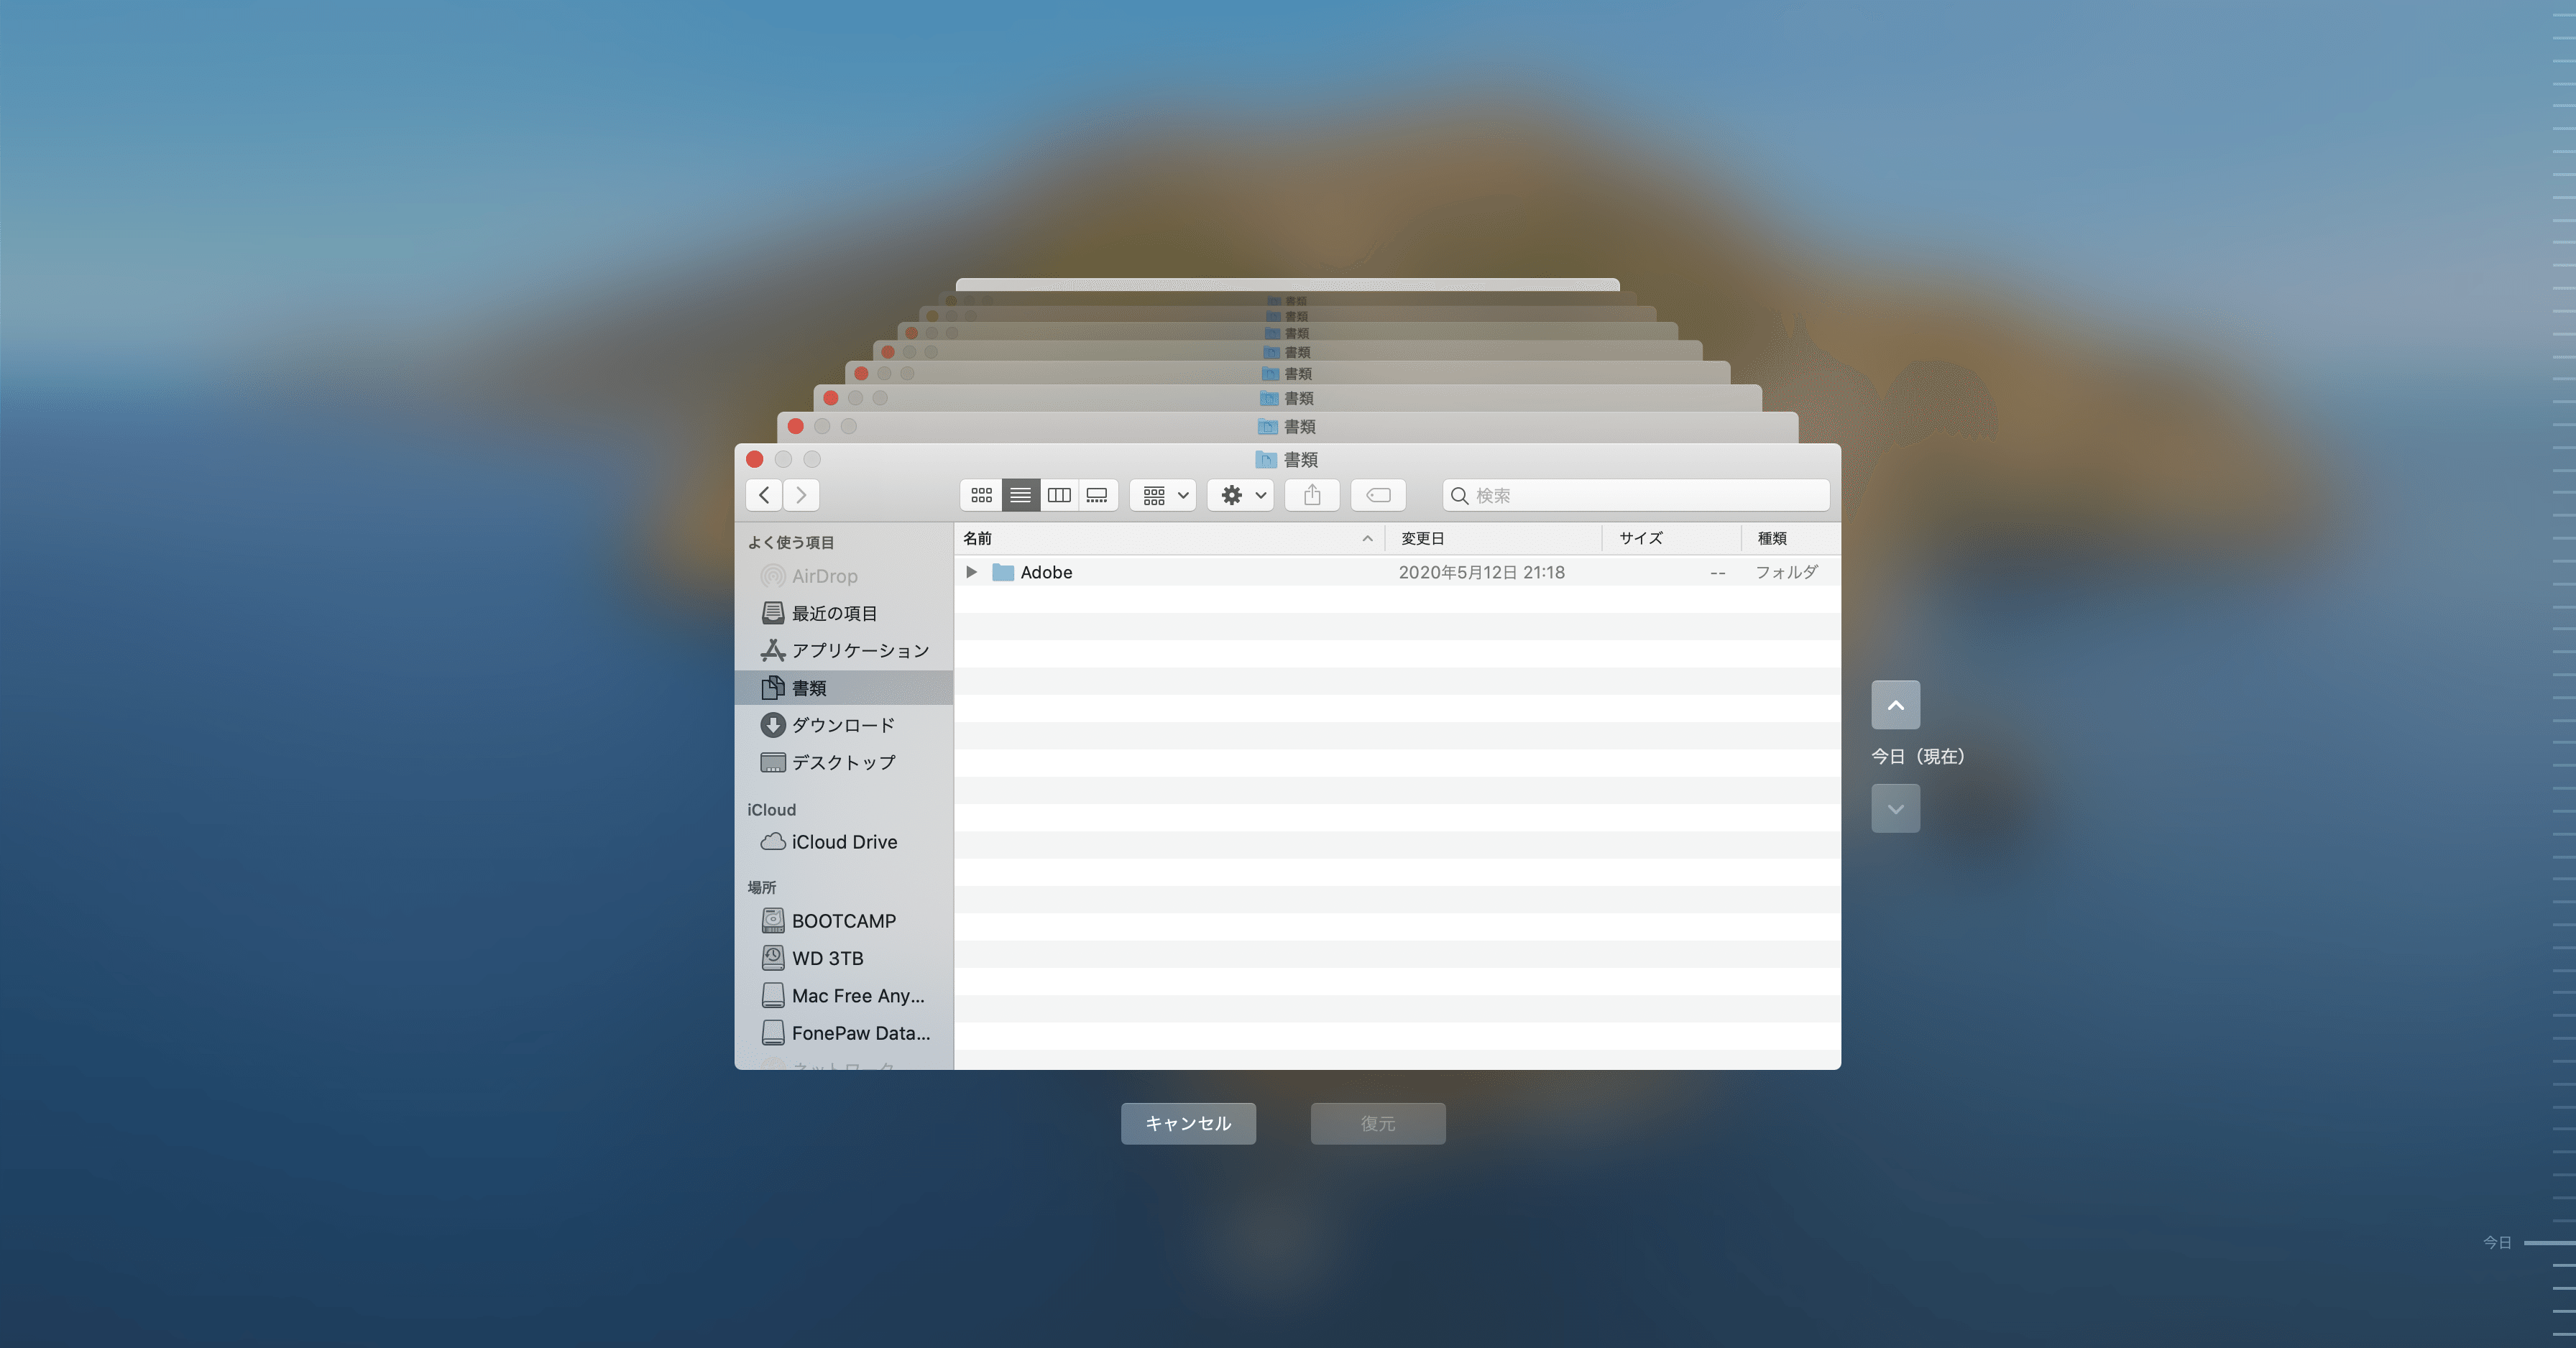Click the キャンセル button

point(1187,1123)
